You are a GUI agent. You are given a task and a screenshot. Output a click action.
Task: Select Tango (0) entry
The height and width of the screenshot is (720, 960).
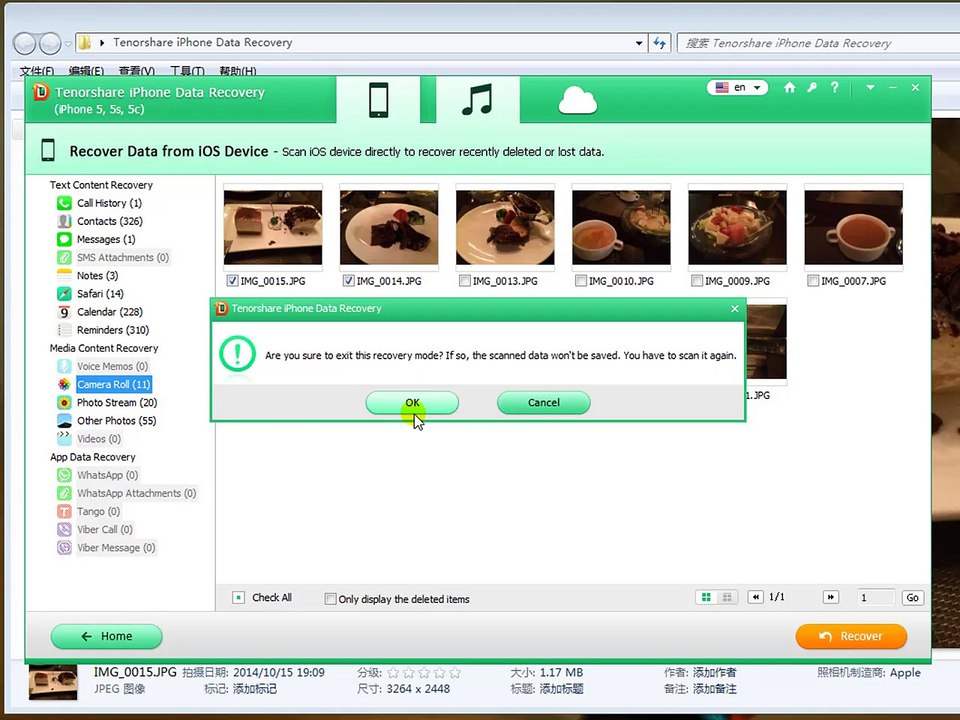click(98, 511)
